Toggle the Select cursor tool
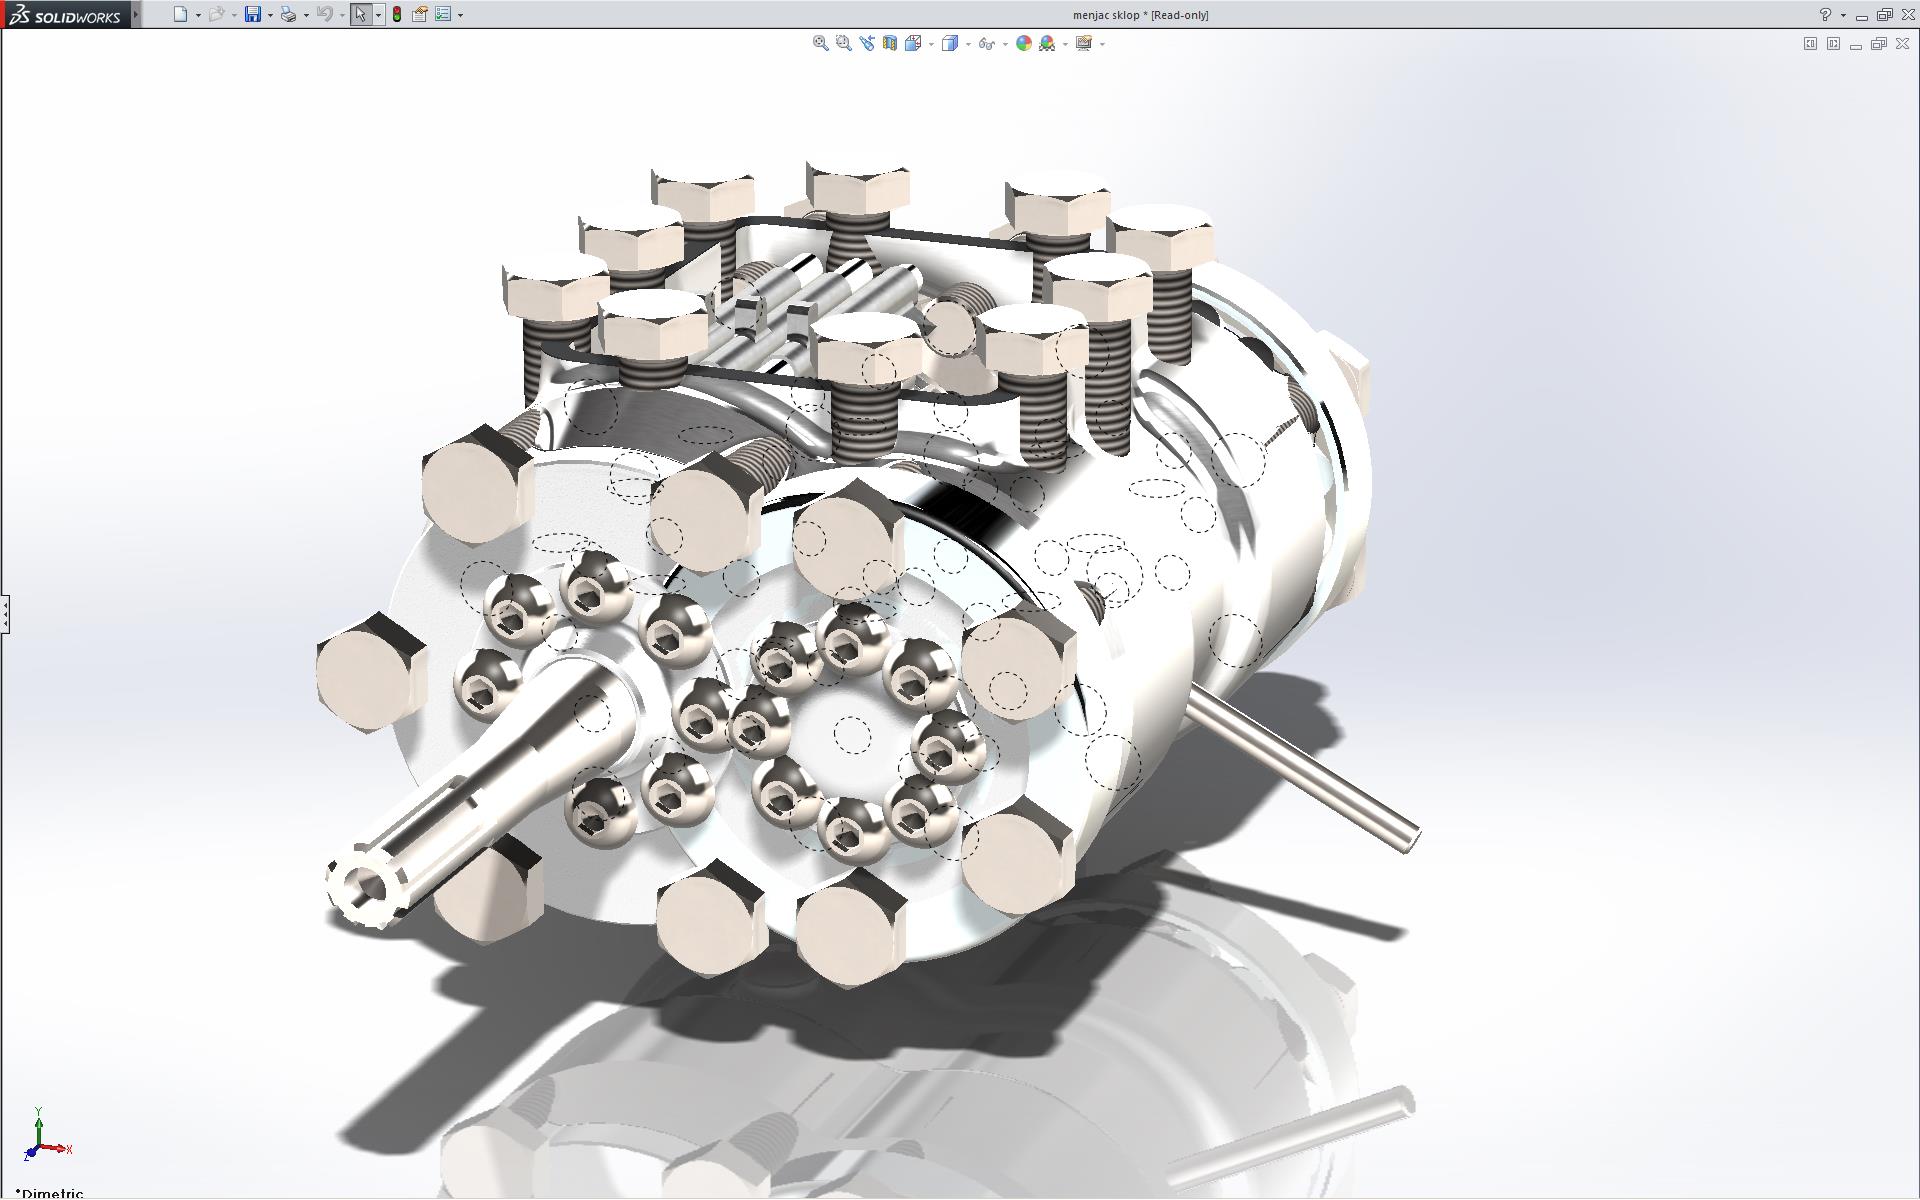Viewport: 1920px width, 1200px height. click(x=360, y=14)
